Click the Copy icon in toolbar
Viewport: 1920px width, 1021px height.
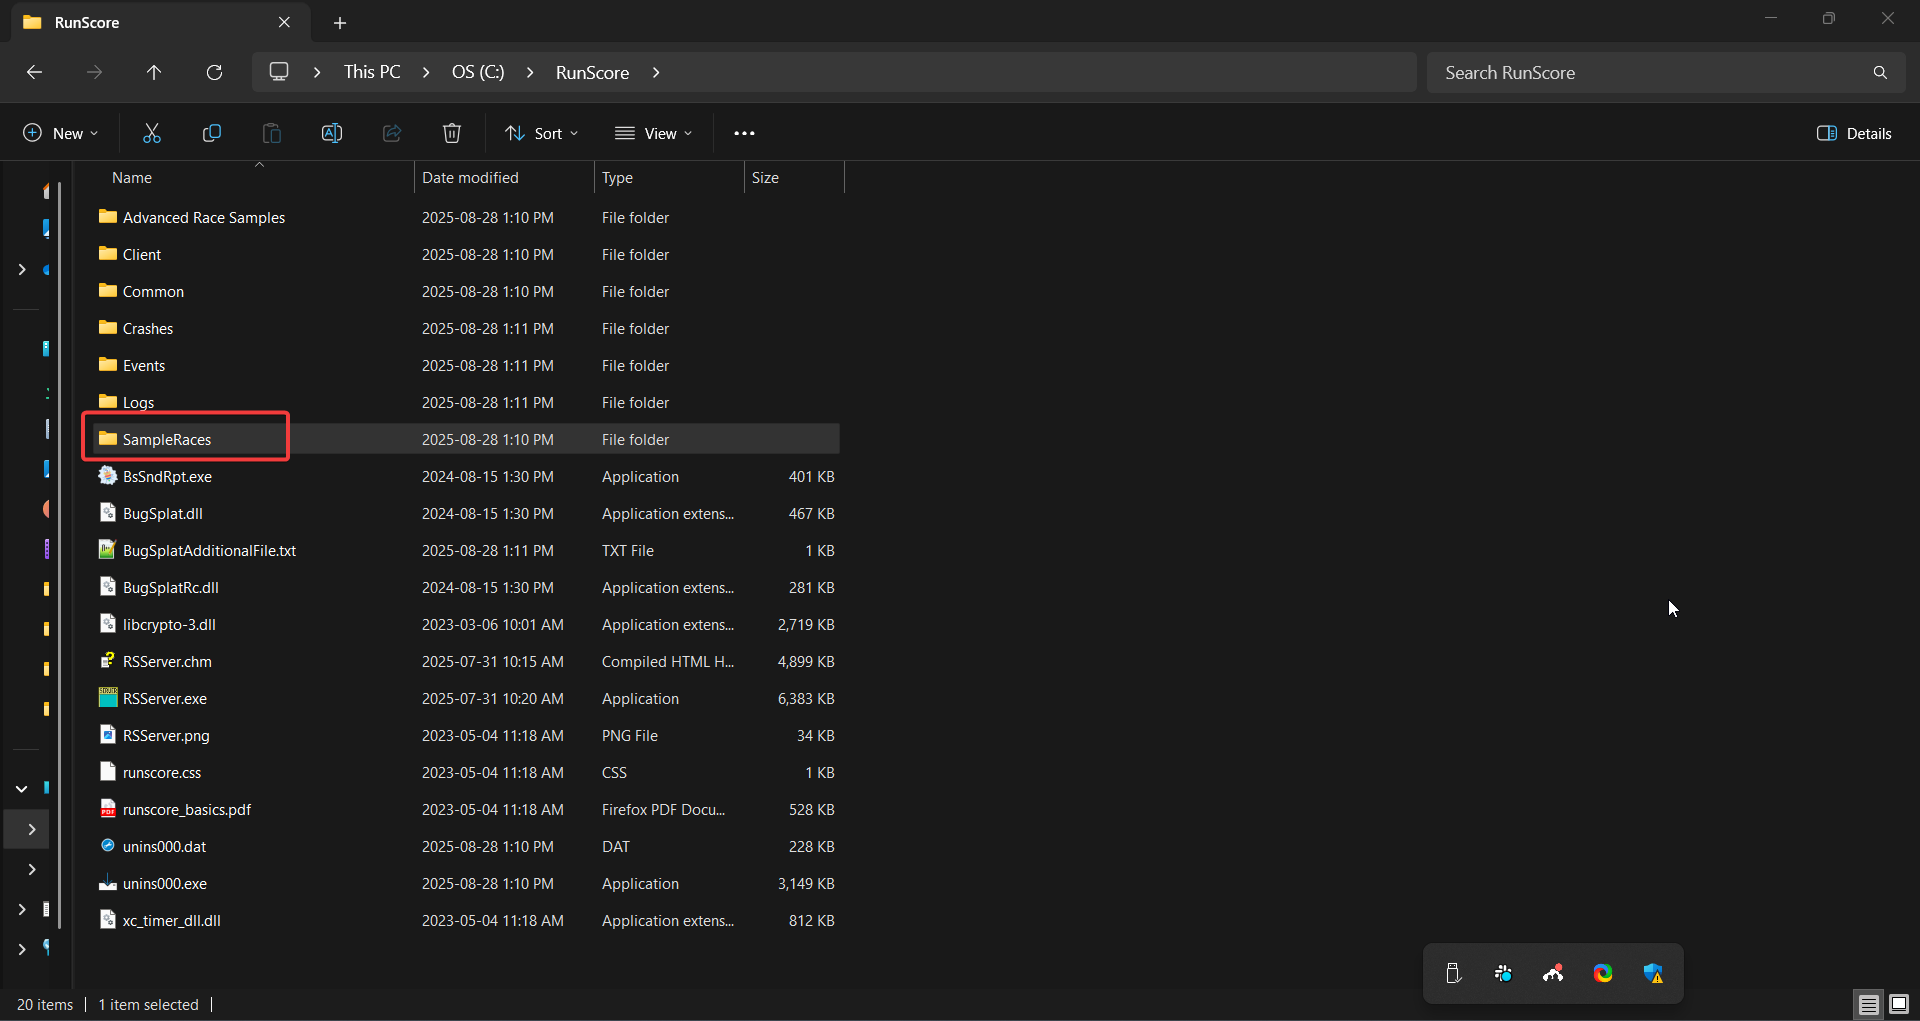point(212,133)
